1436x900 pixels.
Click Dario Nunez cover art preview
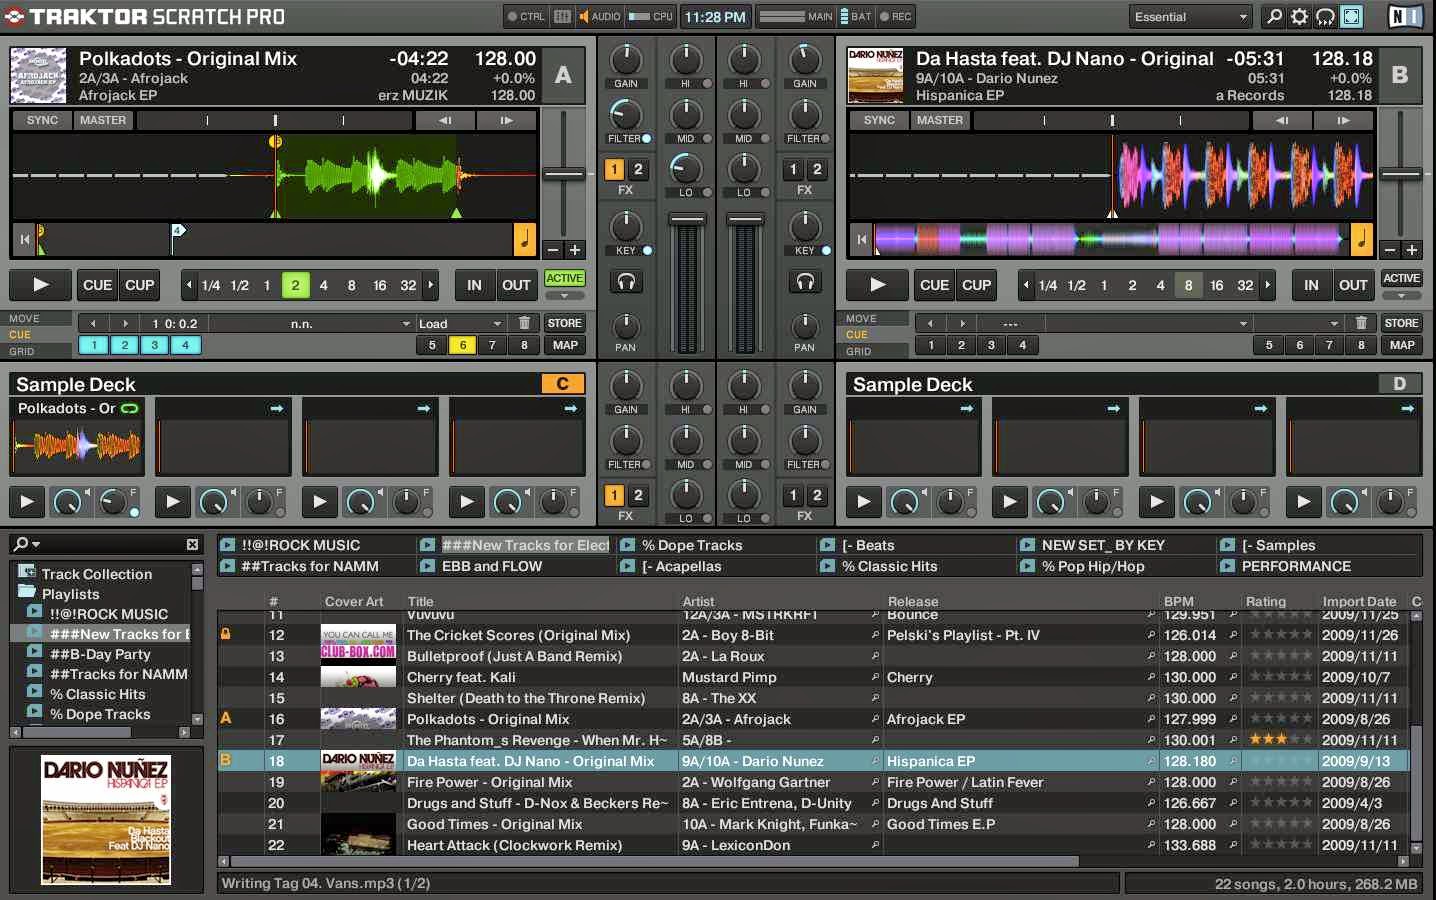(106, 820)
